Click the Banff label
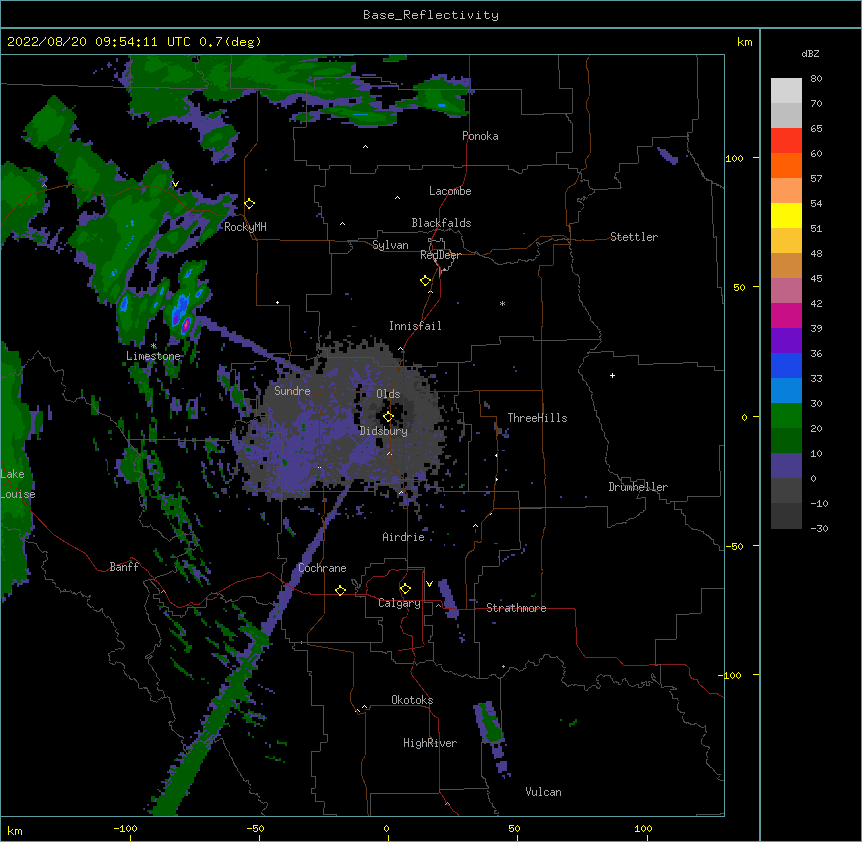Viewport: 862px width, 842px height. pyautogui.click(x=124, y=567)
